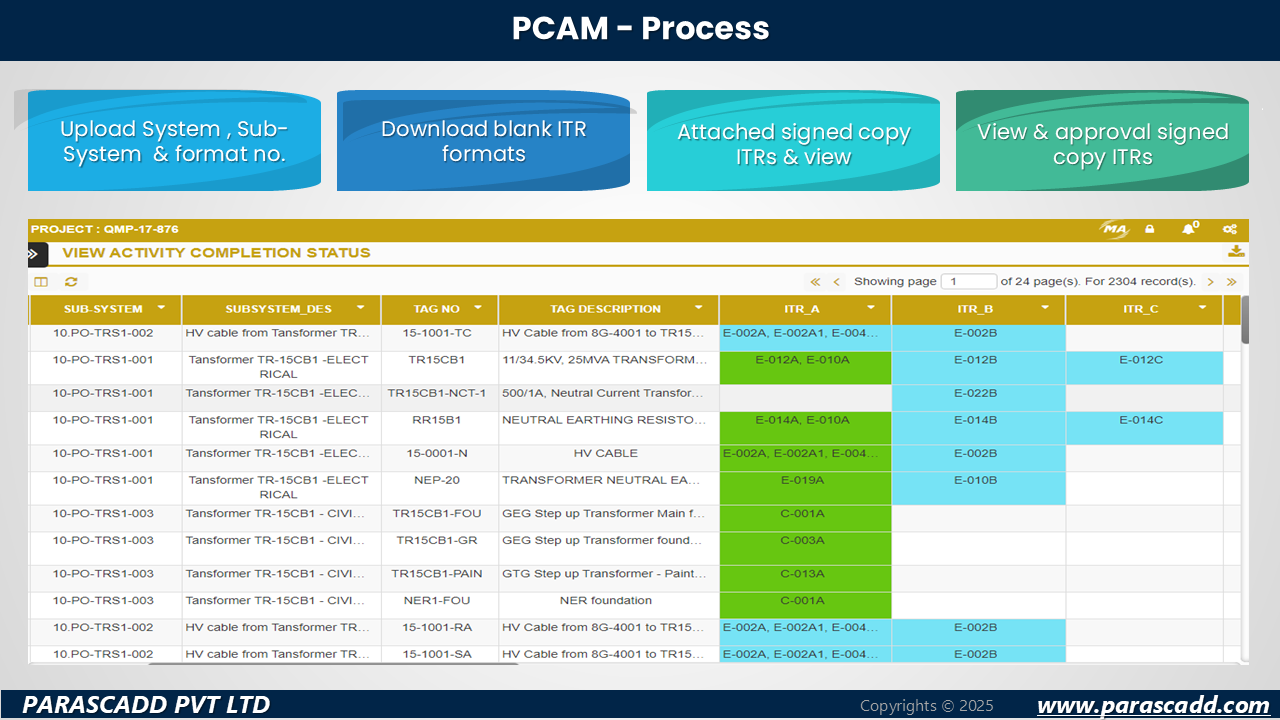Viewport: 1280px width, 720px height.
Task: Open the column chooser icon
Action: [x=41, y=282]
